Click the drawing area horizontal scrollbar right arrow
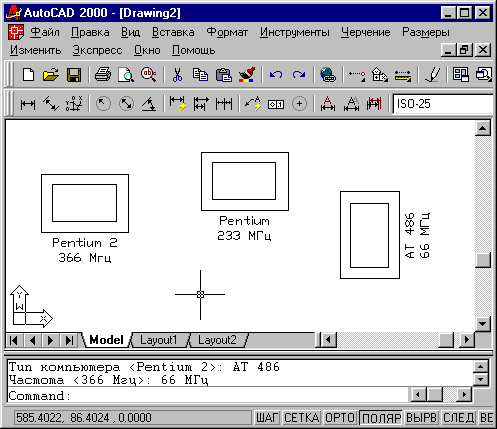The width and height of the screenshot is (497, 429). (x=466, y=340)
